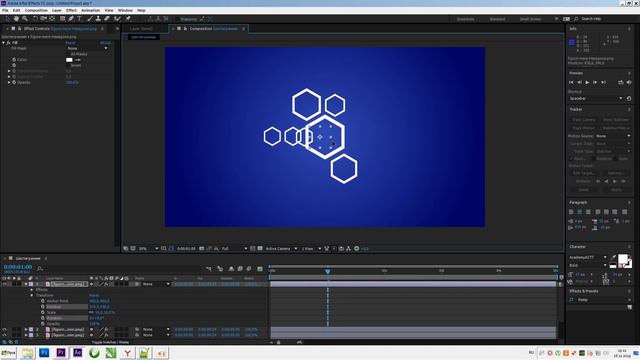Toggle the Invert checkbox in Fill
Screen dimensions: 640x360
click(69, 65)
